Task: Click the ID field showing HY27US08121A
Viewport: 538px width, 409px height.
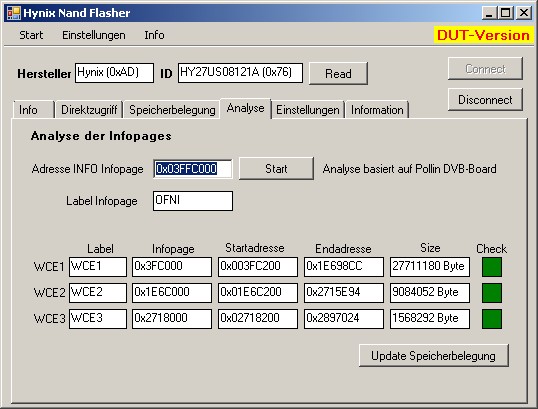Action: point(240,73)
